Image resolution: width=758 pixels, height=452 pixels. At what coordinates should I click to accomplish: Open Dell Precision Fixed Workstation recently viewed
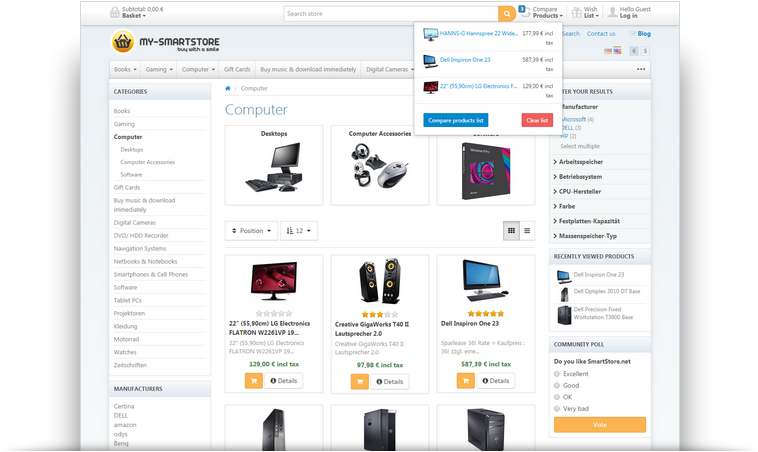(x=603, y=313)
